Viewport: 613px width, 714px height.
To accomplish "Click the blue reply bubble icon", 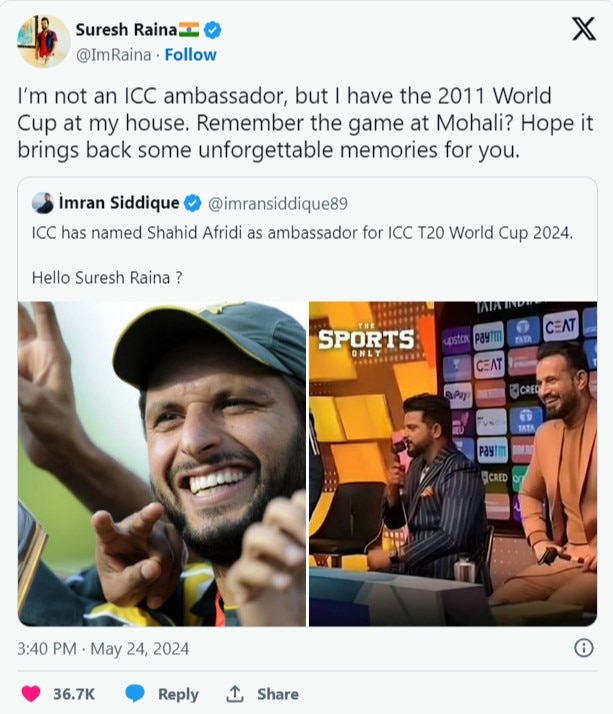I will tap(135, 694).
